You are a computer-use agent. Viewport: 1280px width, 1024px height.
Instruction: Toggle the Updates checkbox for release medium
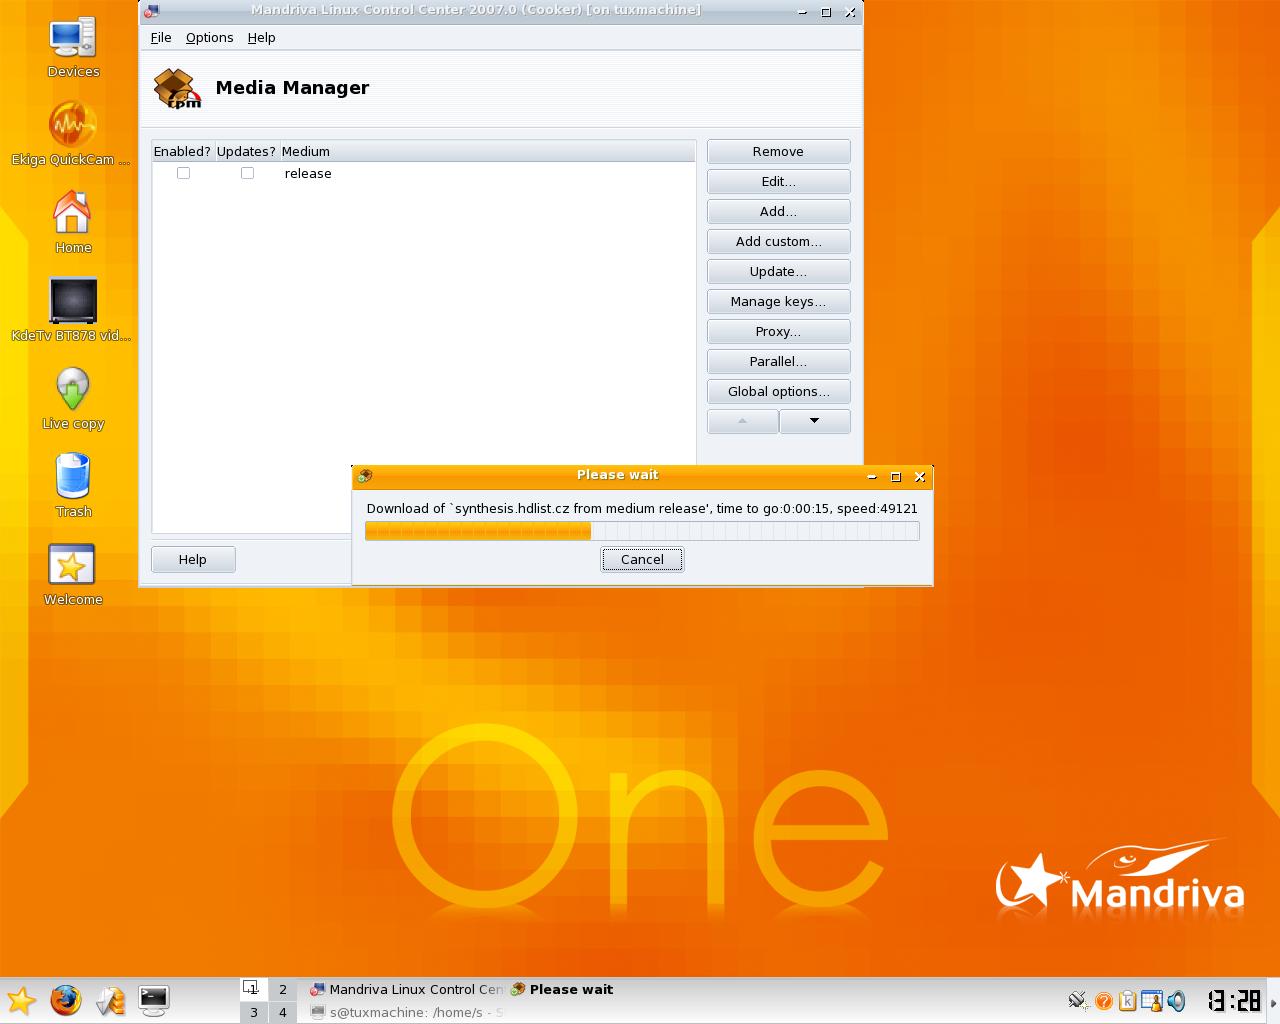(247, 173)
